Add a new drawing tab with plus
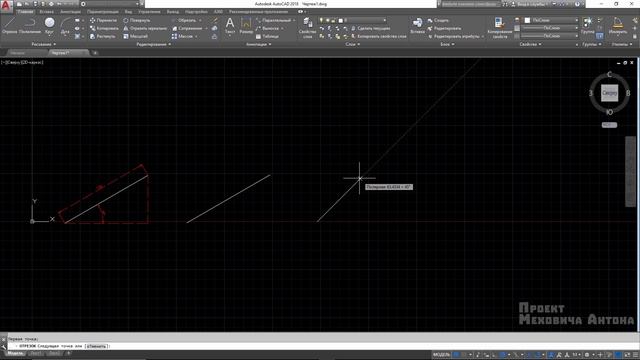The image size is (640, 360). 95,53
